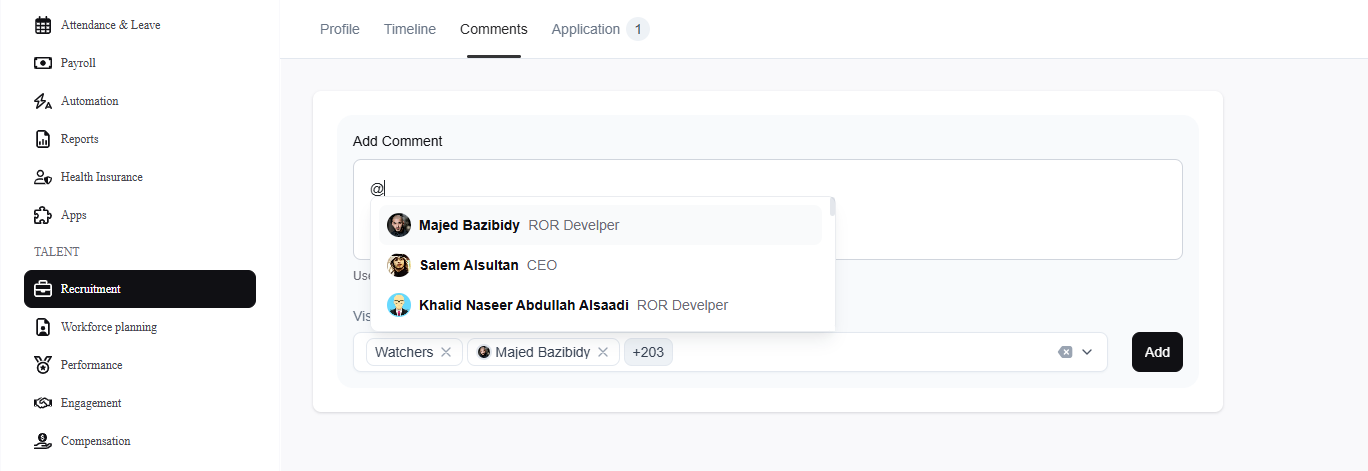Click the Engagement handshake icon
Image resolution: width=1368 pixels, height=471 pixels.
pos(43,403)
